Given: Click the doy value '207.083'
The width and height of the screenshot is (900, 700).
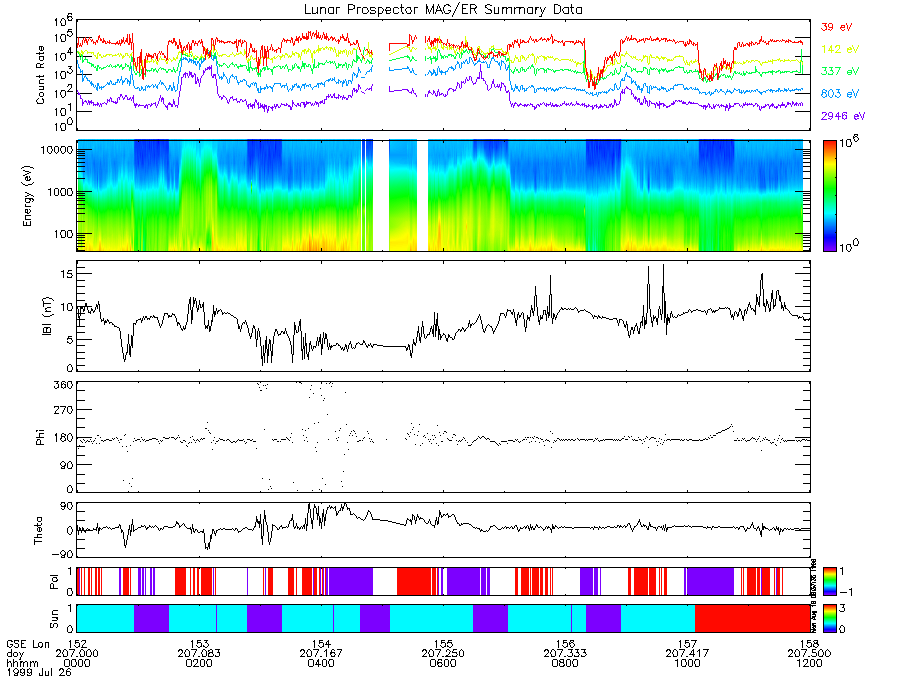Looking at the screenshot, I should click(199, 654).
